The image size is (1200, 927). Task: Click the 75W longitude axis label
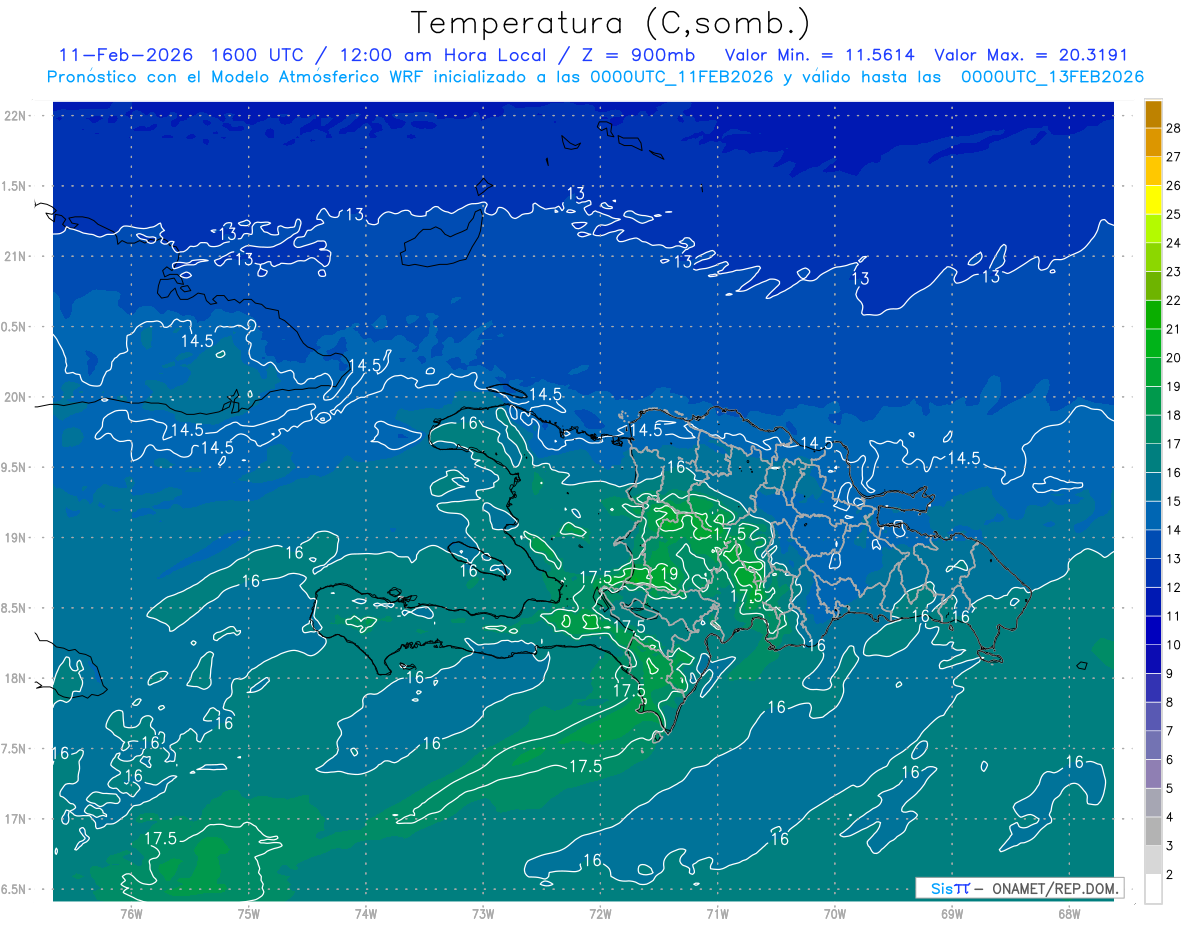(x=248, y=913)
